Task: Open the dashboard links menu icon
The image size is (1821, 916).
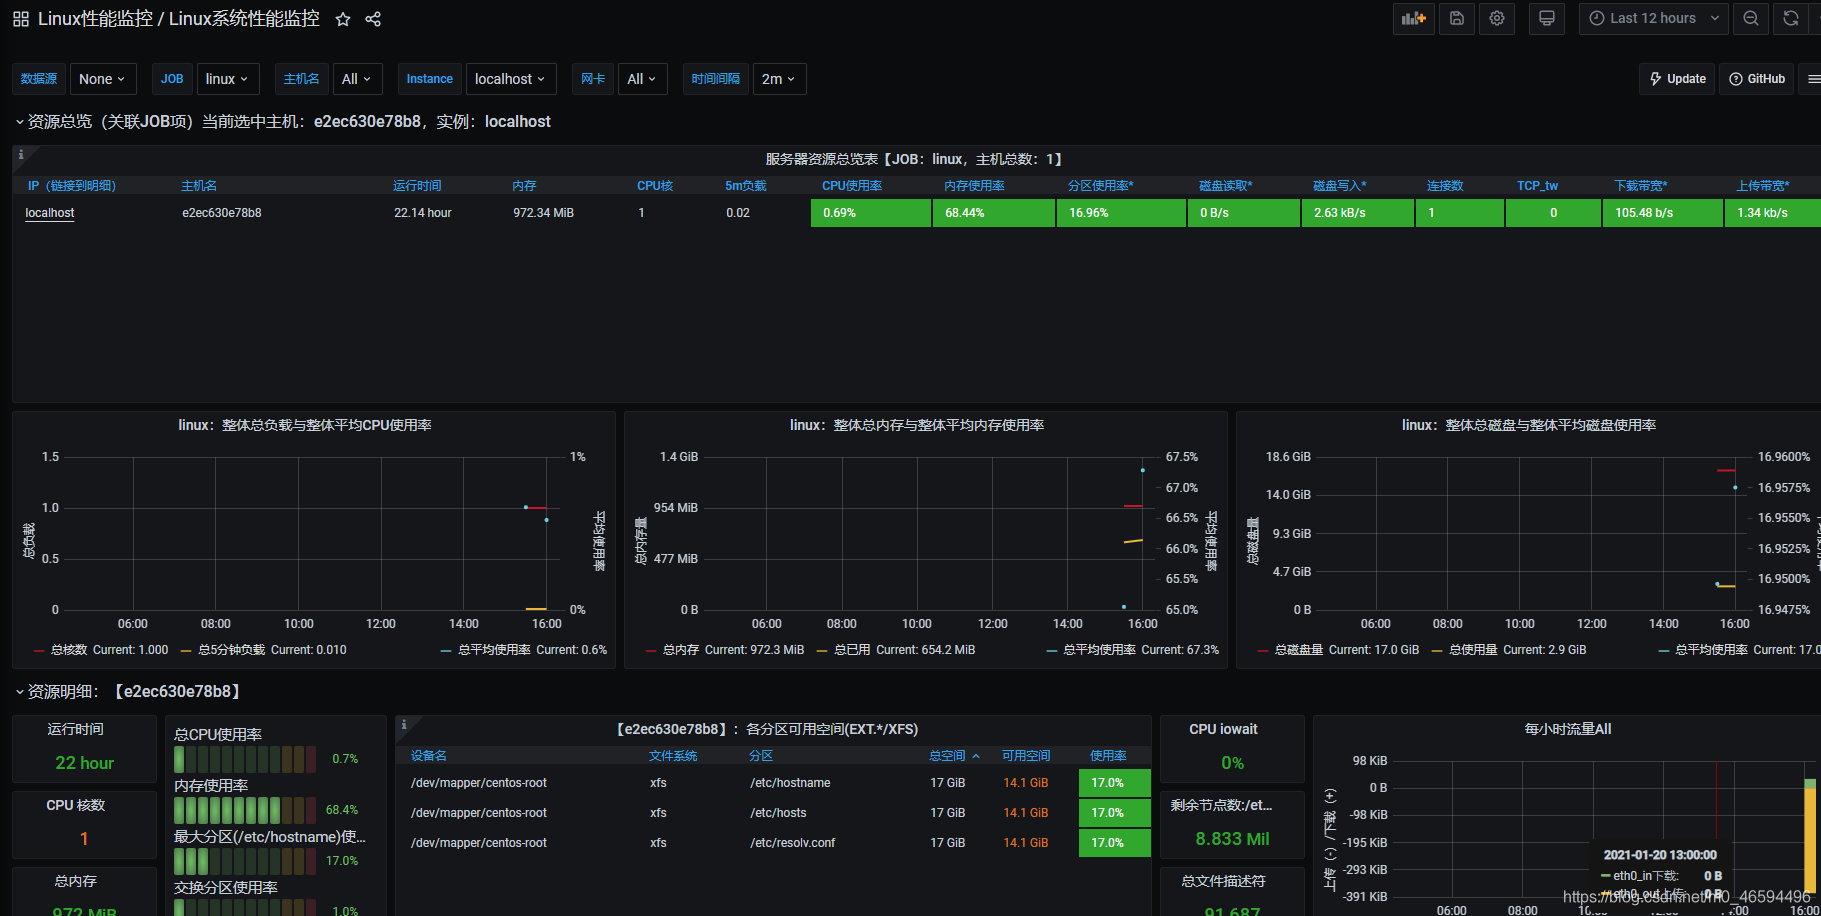Action: pyautogui.click(x=1812, y=79)
